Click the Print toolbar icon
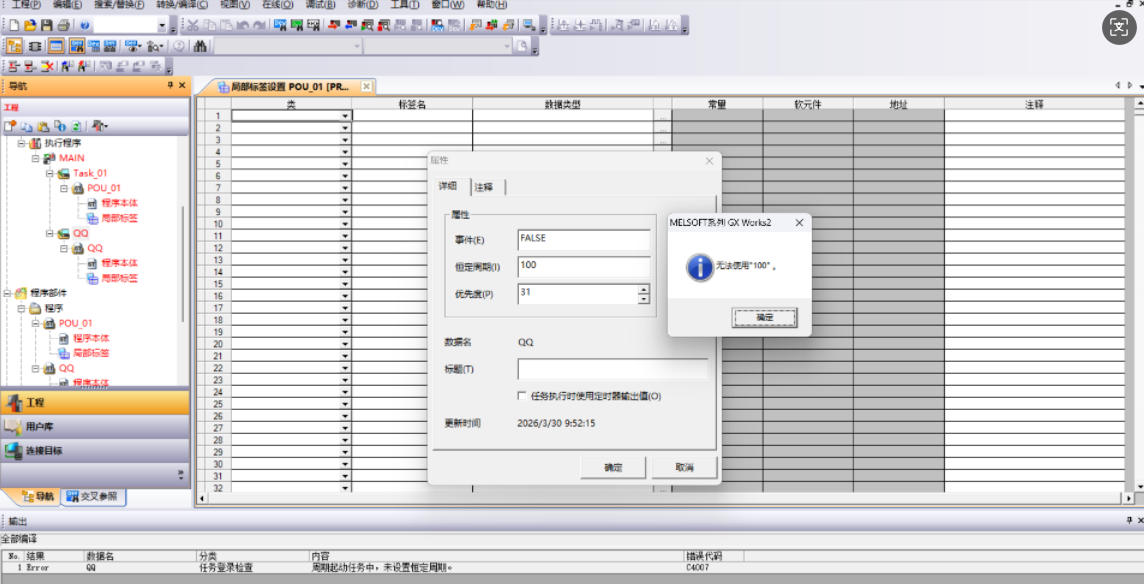 [x=63, y=24]
